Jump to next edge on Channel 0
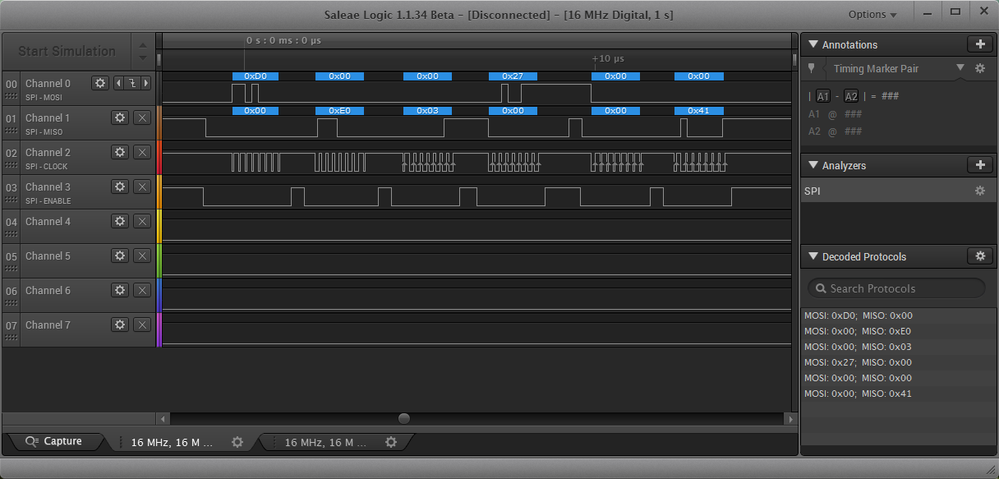The width and height of the screenshot is (999, 479). coord(147,83)
